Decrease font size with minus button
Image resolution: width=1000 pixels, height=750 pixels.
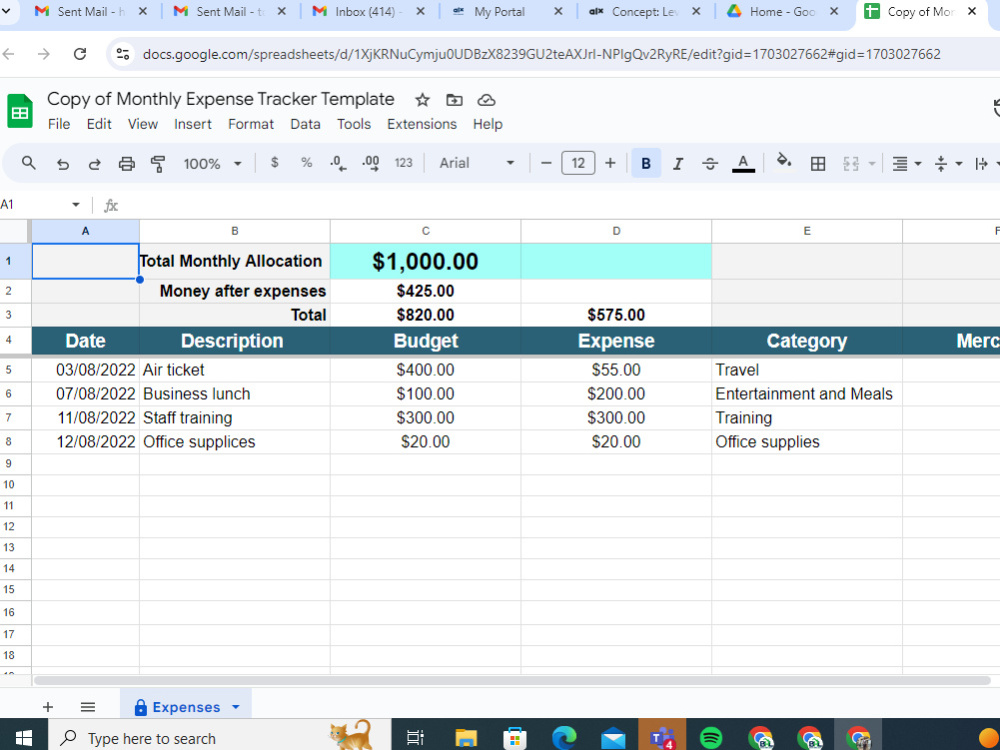546,163
